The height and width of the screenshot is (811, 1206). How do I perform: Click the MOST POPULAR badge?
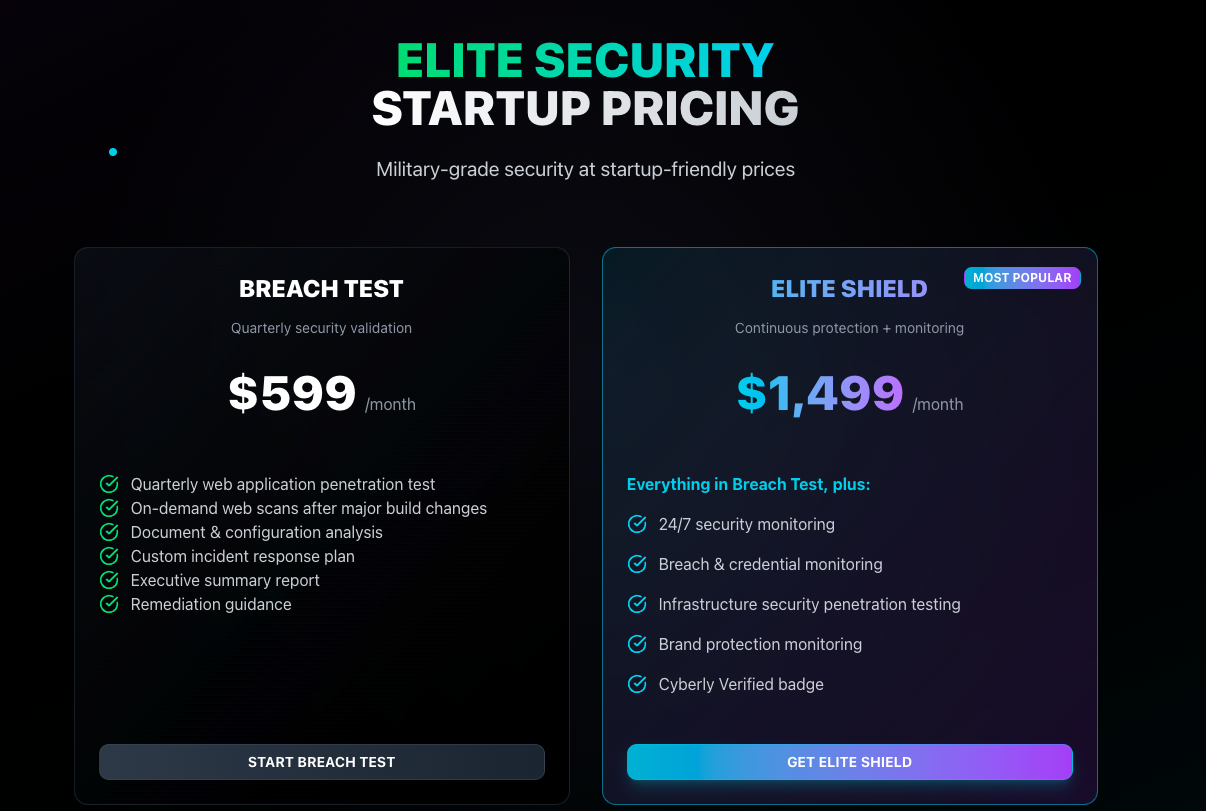click(x=1022, y=278)
